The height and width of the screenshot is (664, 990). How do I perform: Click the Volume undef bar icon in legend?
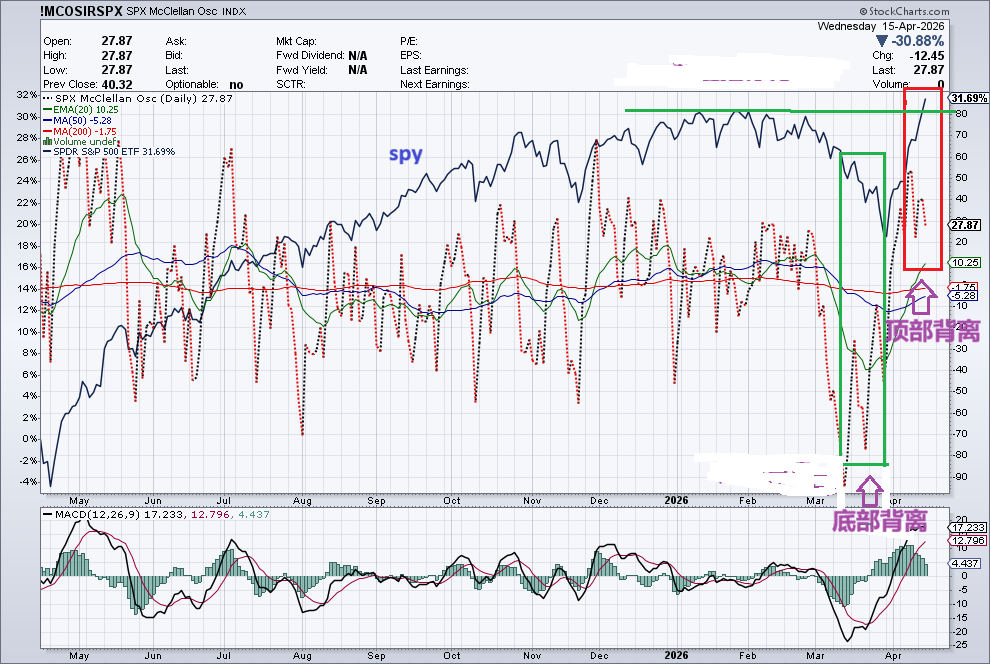tap(47, 141)
